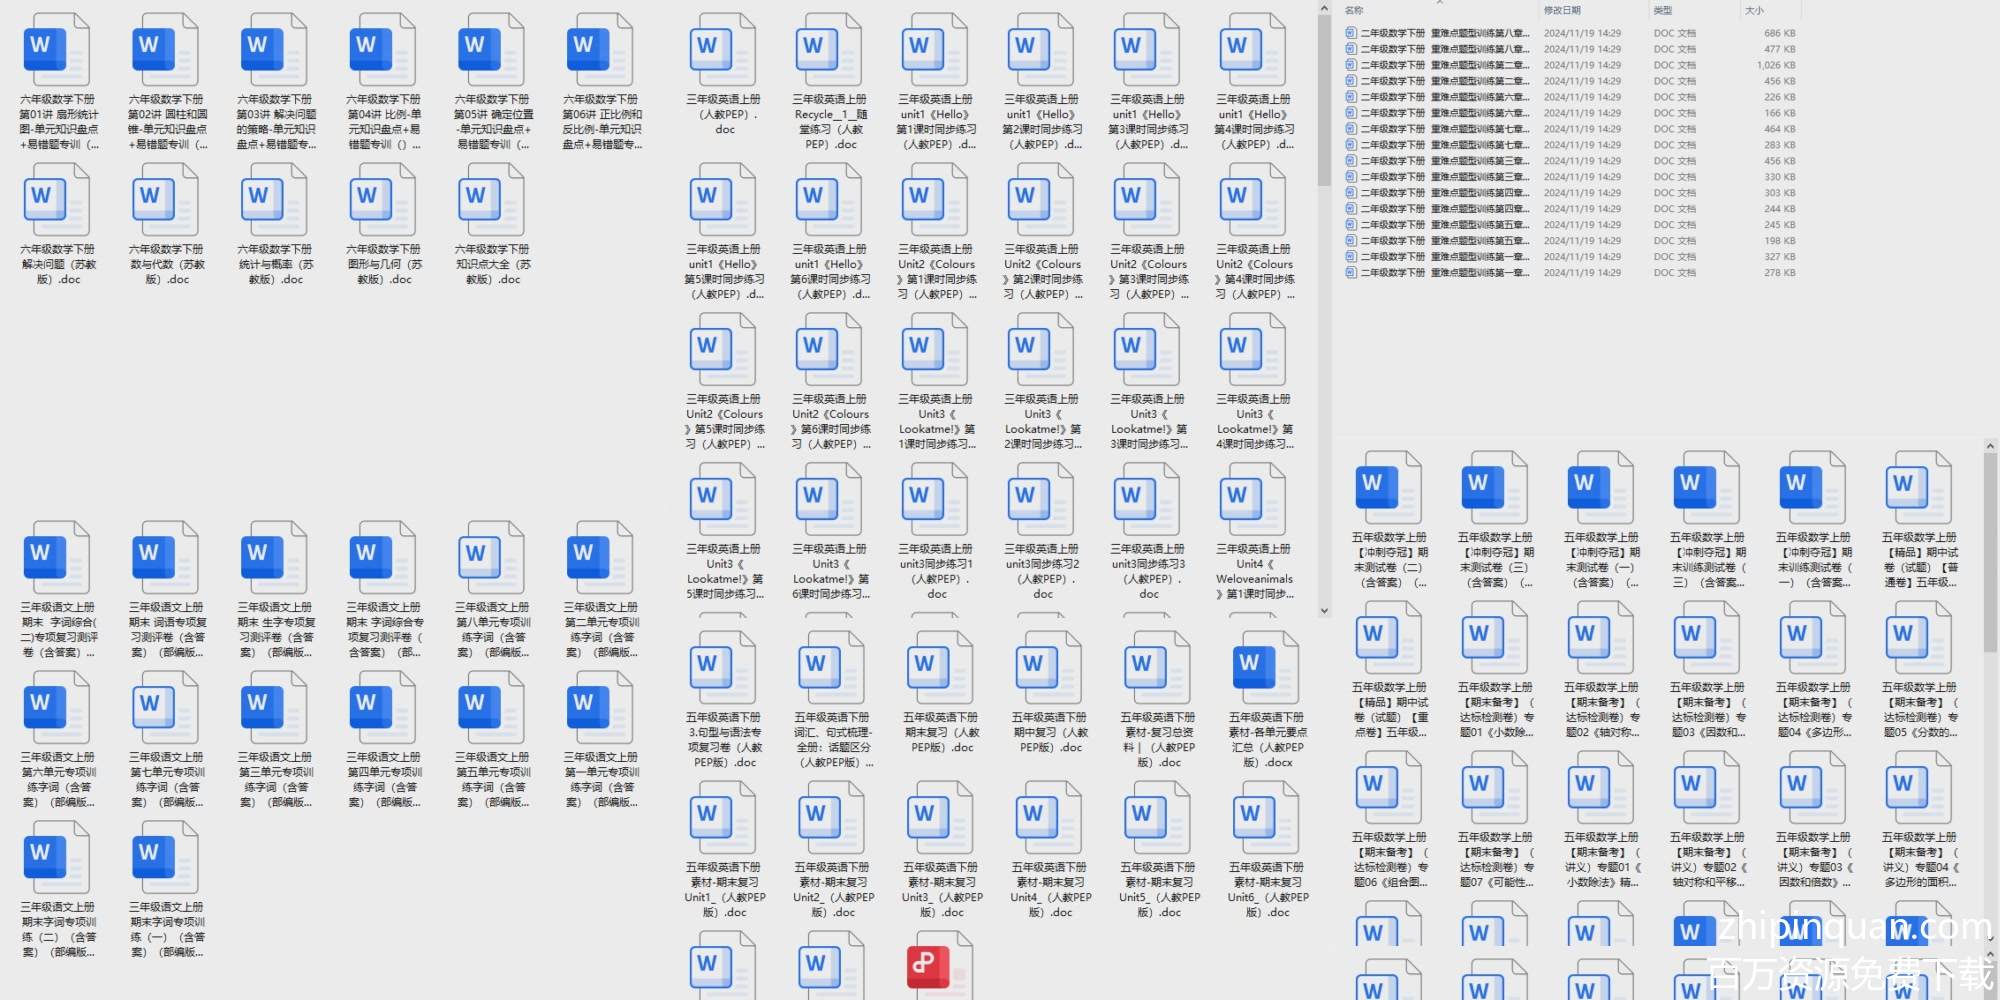Open 三年级语文上册 第八单元专项训练 file

tap(493, 590)
